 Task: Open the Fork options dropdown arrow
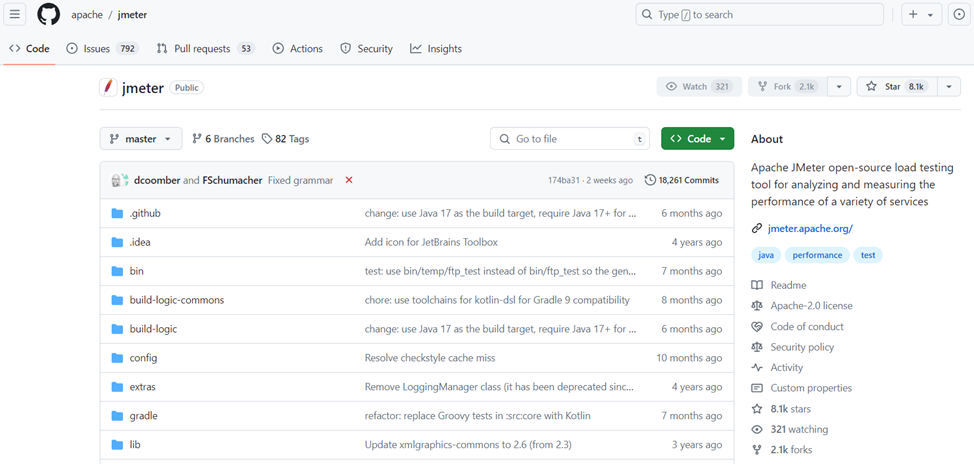[839, 86]
